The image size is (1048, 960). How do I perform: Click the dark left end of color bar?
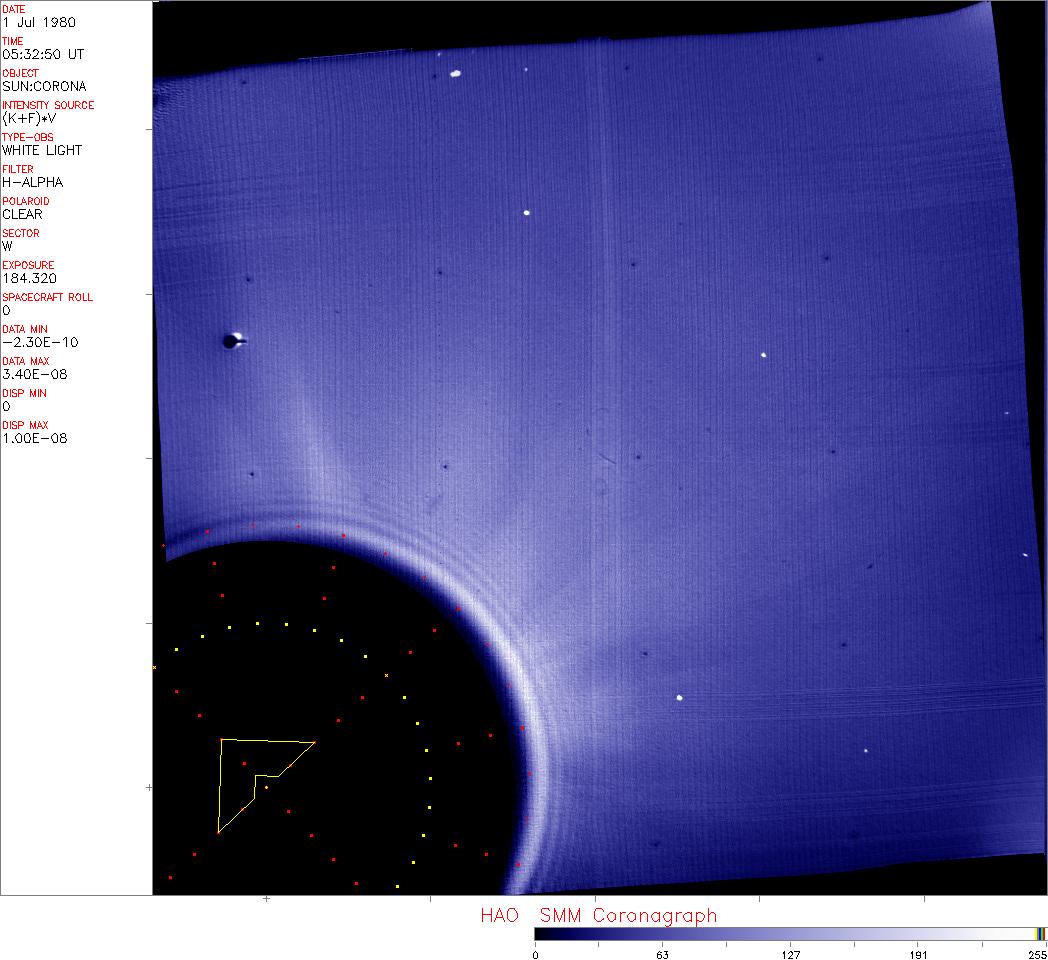540,934
